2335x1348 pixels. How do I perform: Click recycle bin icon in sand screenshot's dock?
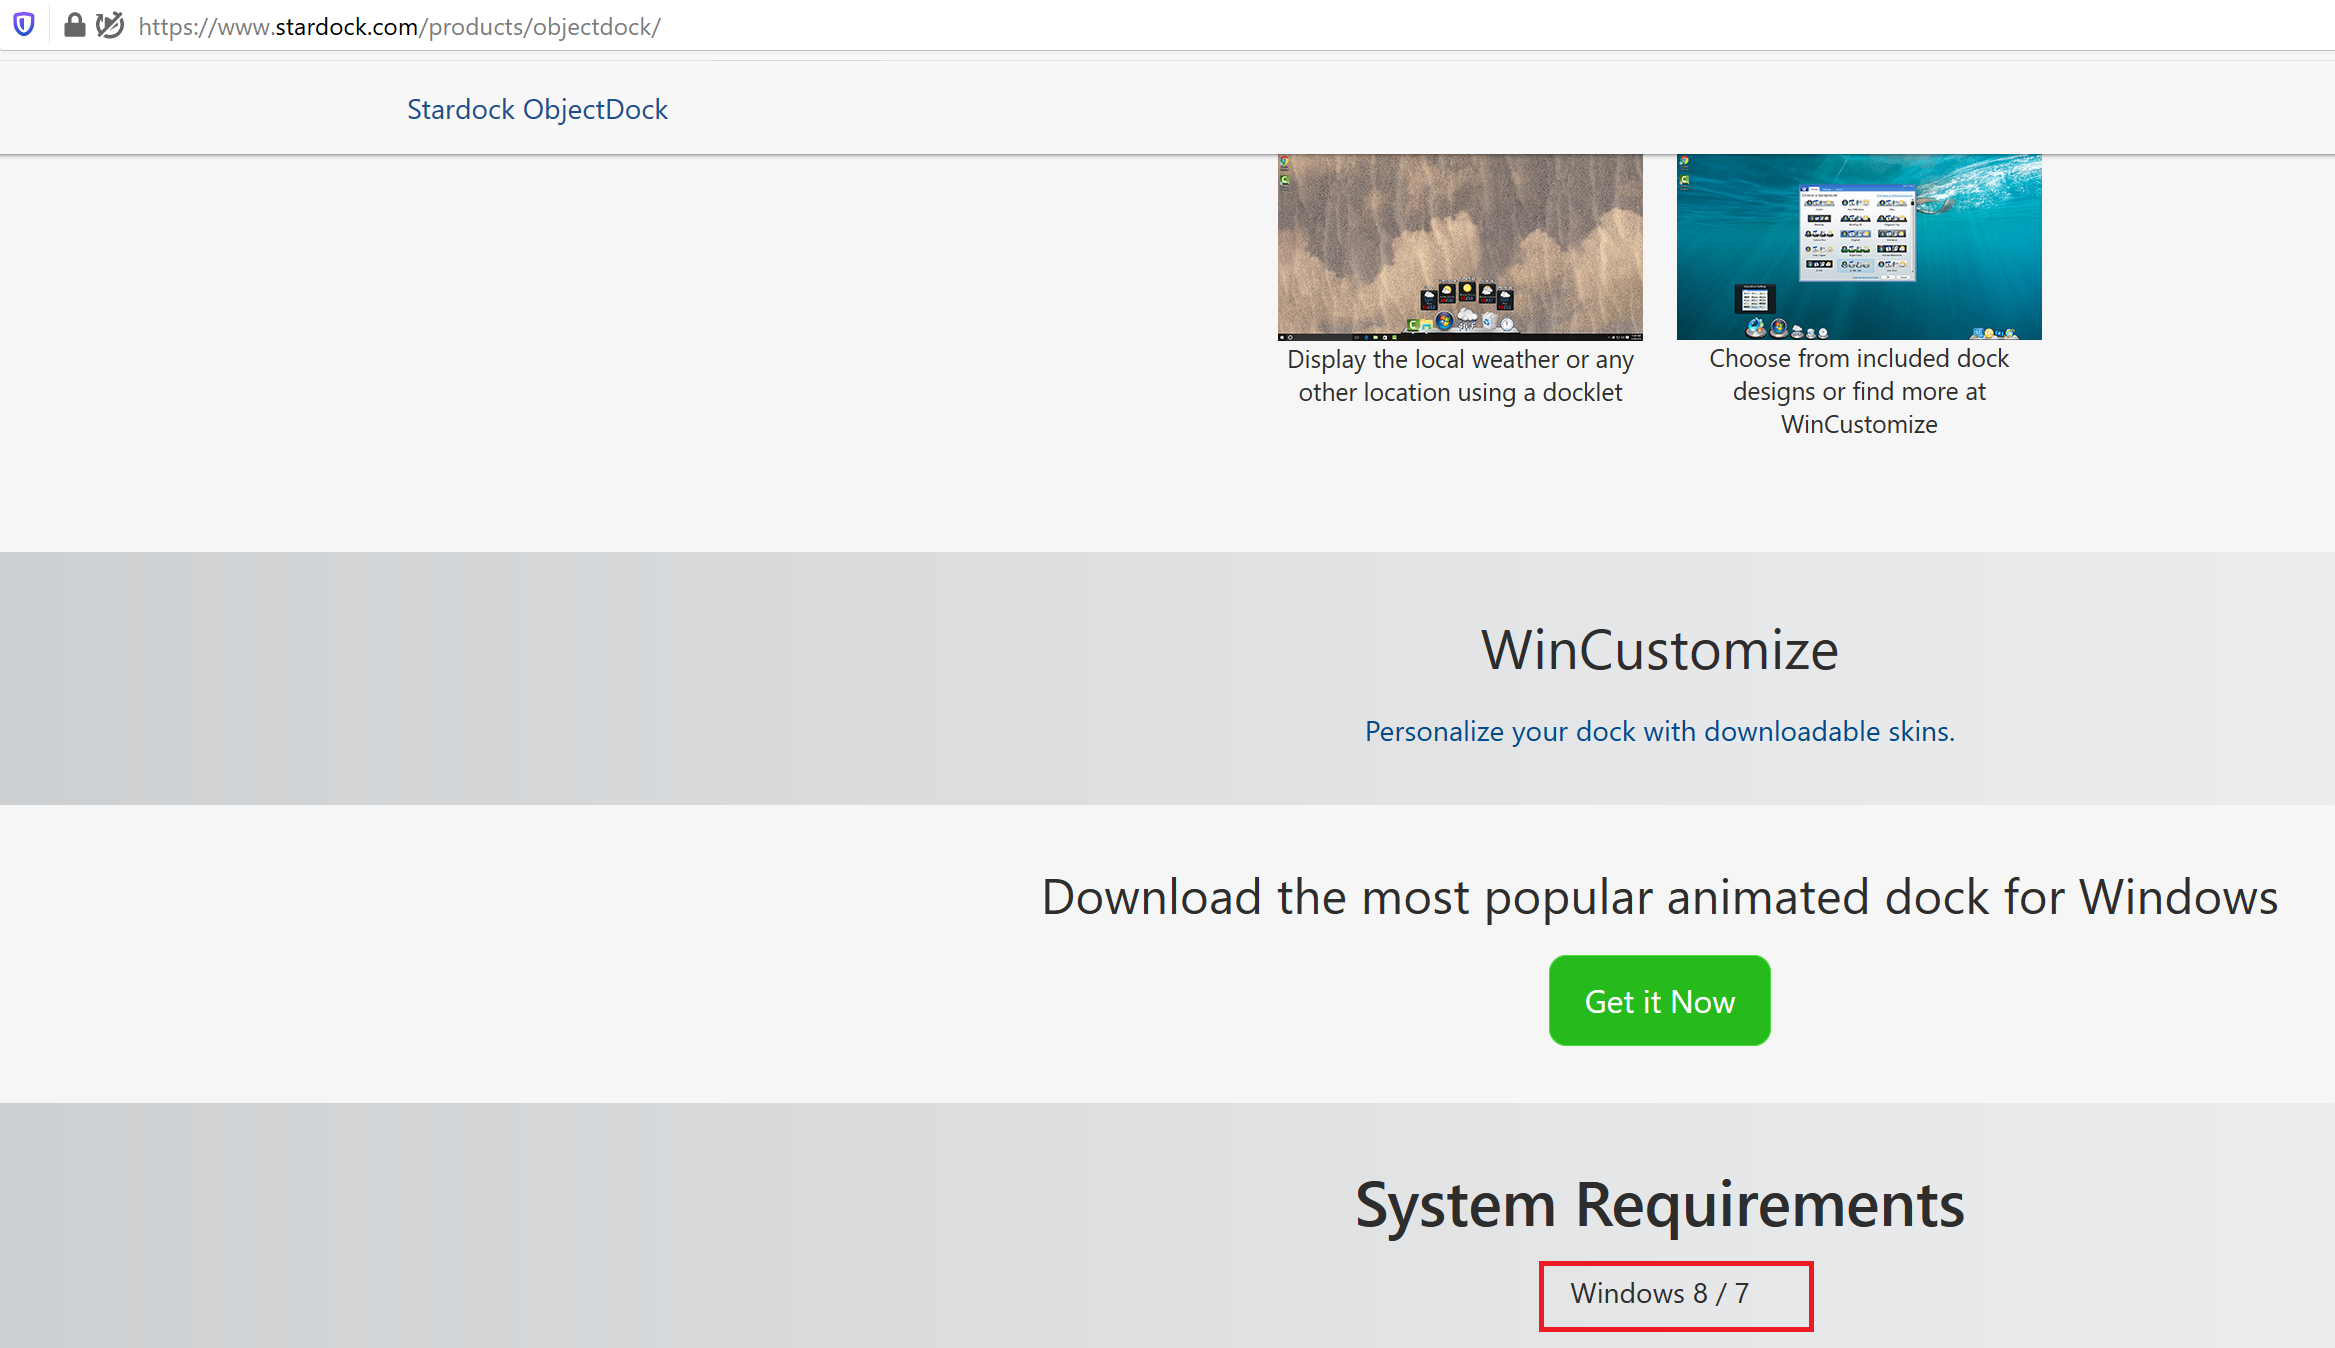(1489, 322)
